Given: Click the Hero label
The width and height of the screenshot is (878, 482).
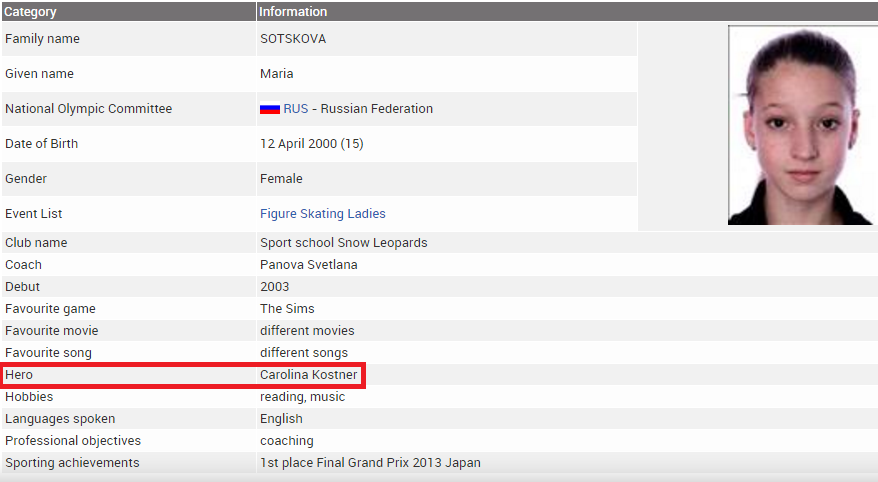Looking at the screenshot, I should (19, 375).
